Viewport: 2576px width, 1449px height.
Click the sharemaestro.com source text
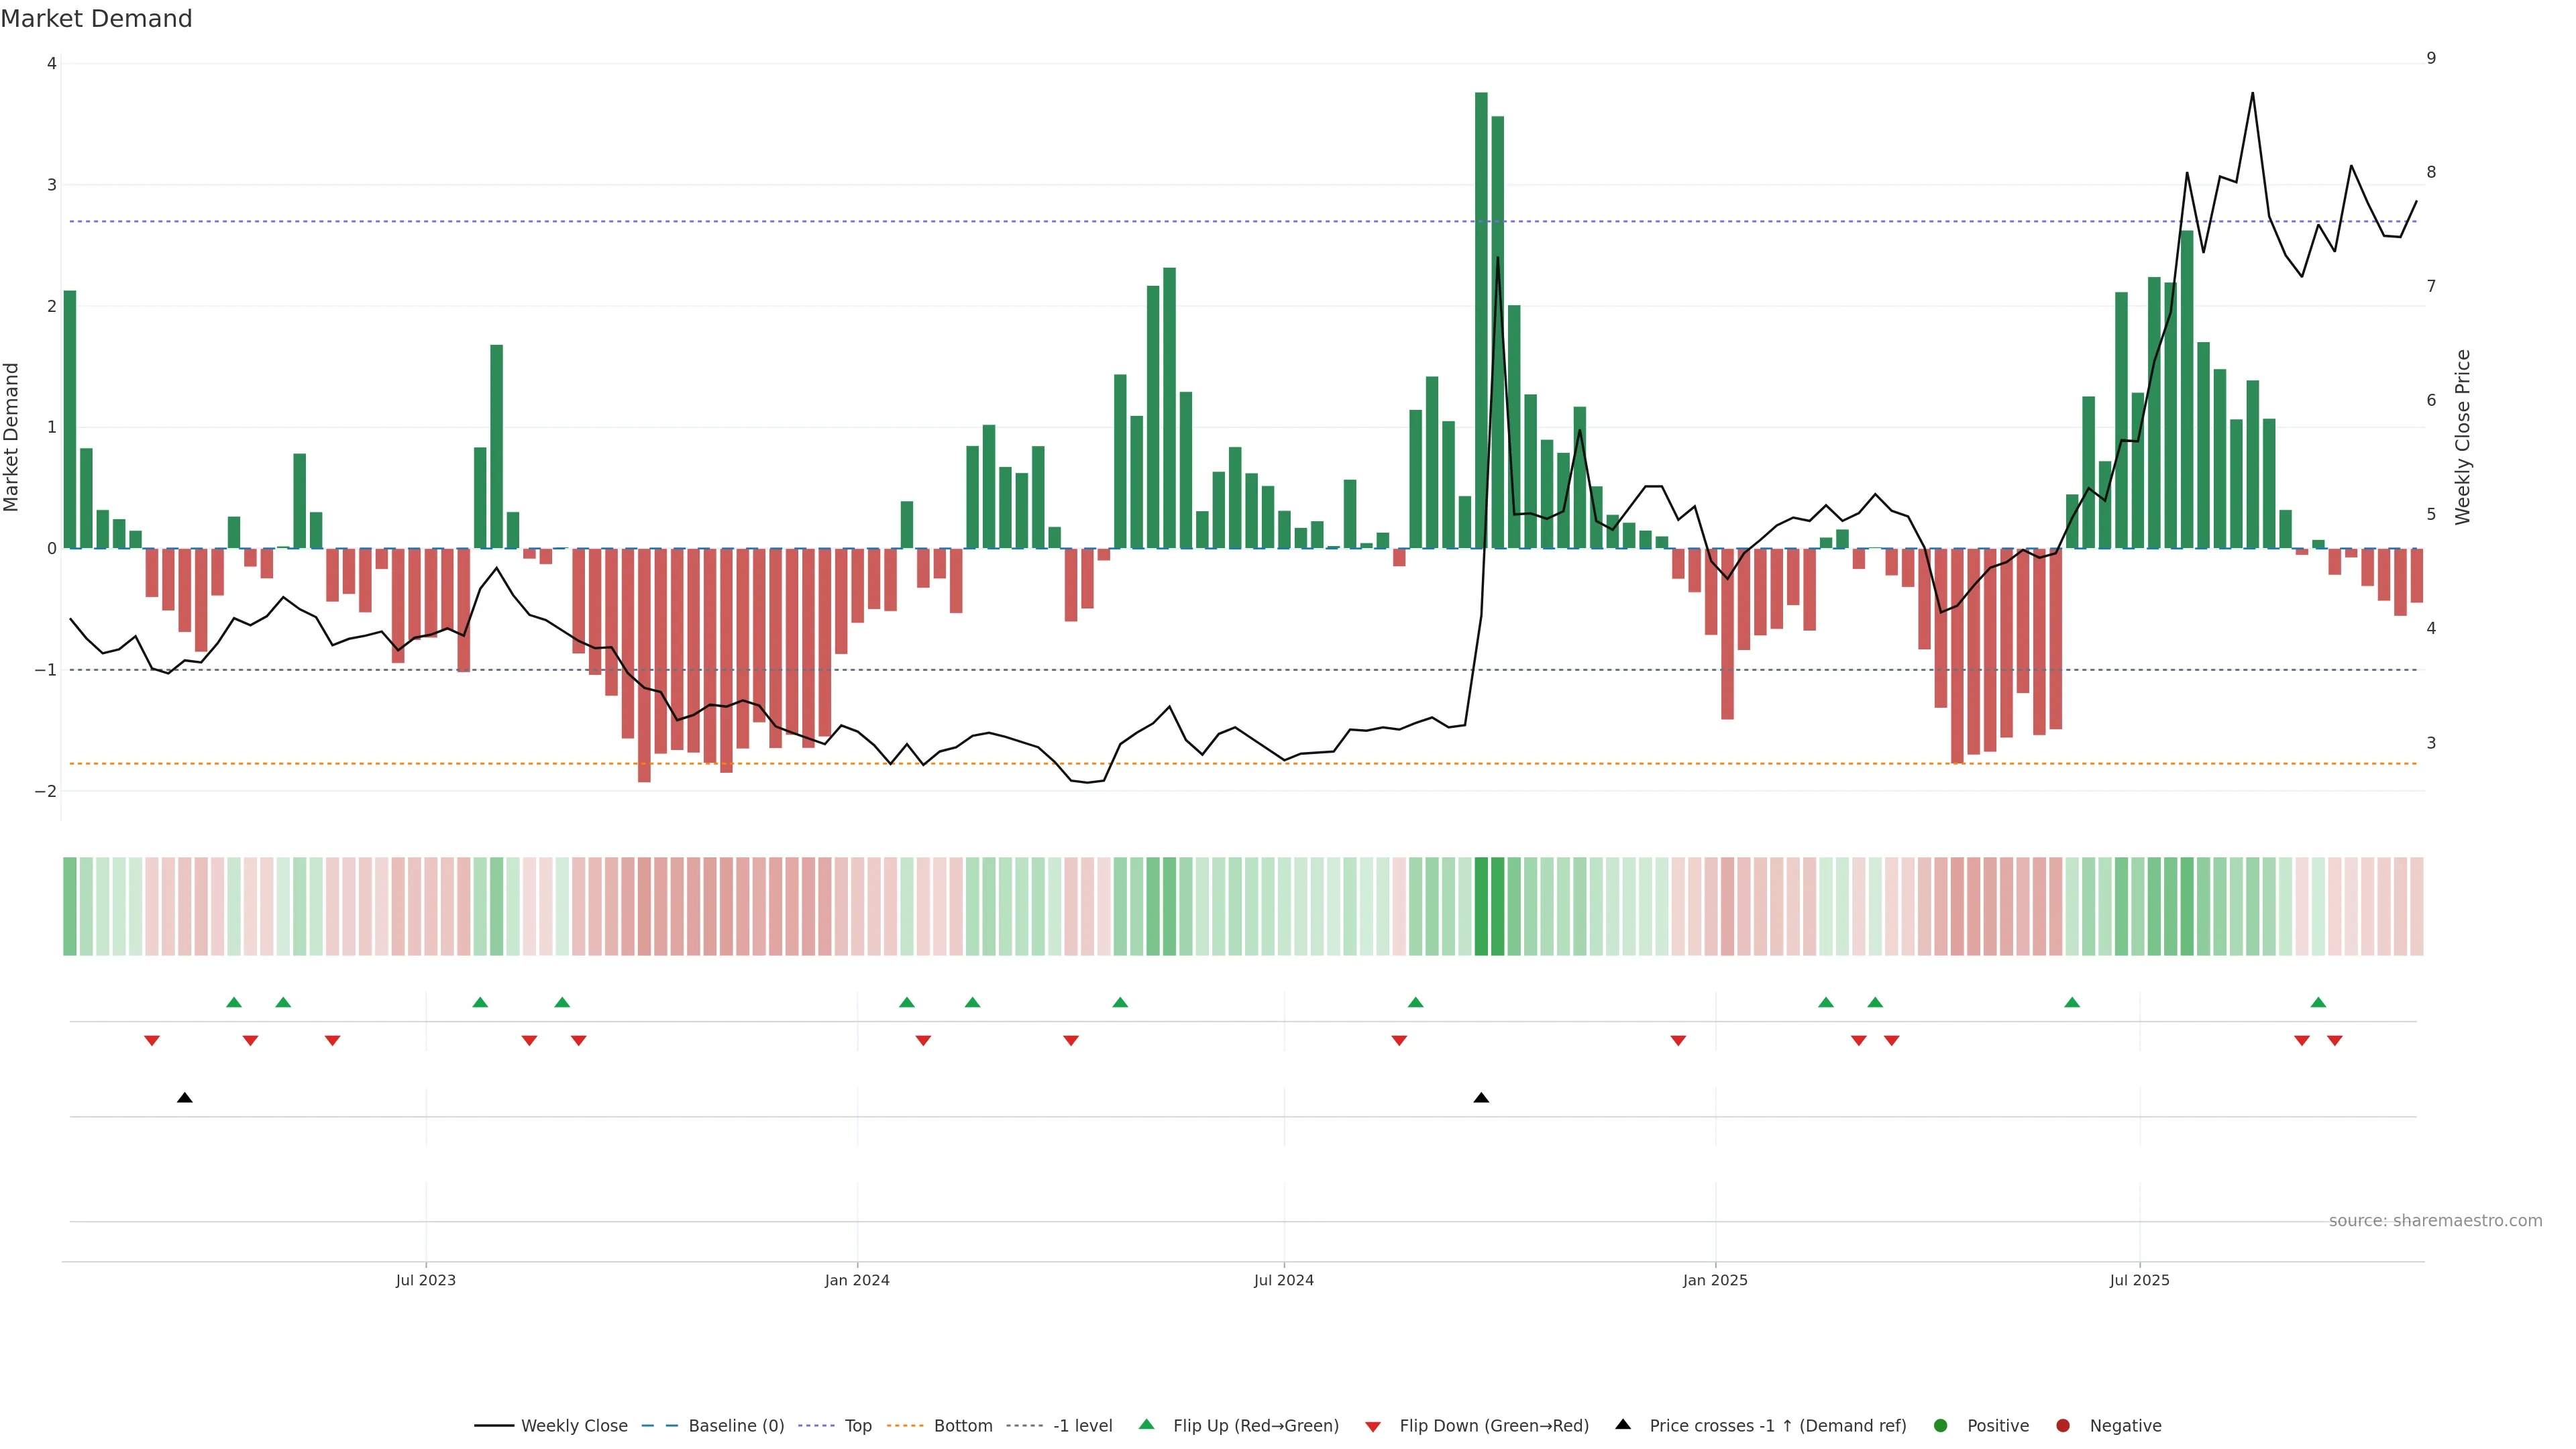2435,1221
